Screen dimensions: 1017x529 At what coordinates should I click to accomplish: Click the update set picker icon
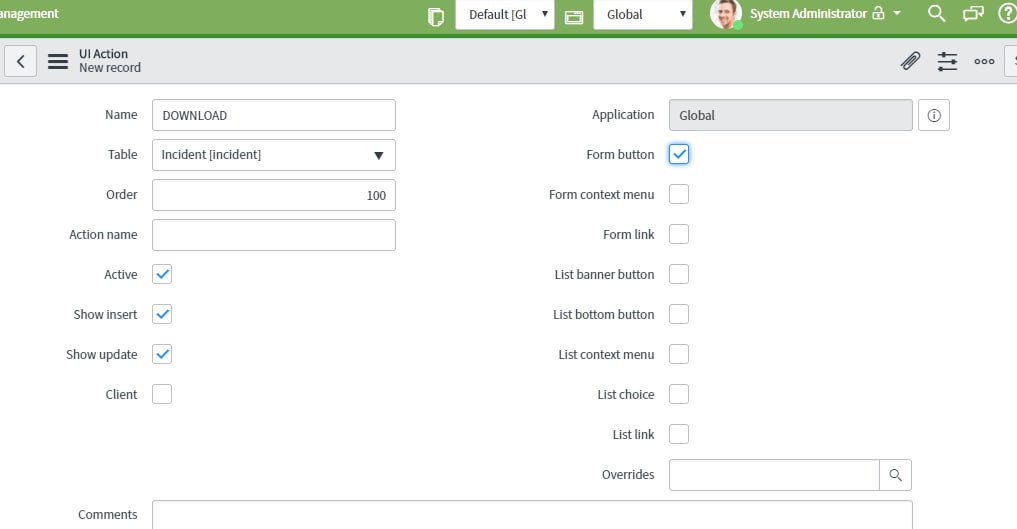point(436,16)
